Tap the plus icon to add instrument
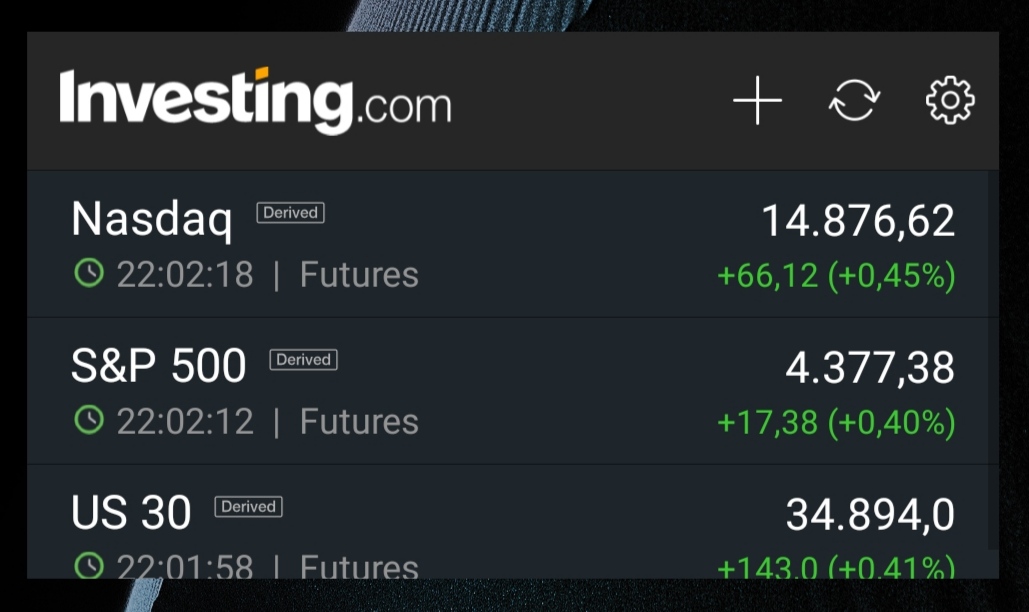 point(757,101)
